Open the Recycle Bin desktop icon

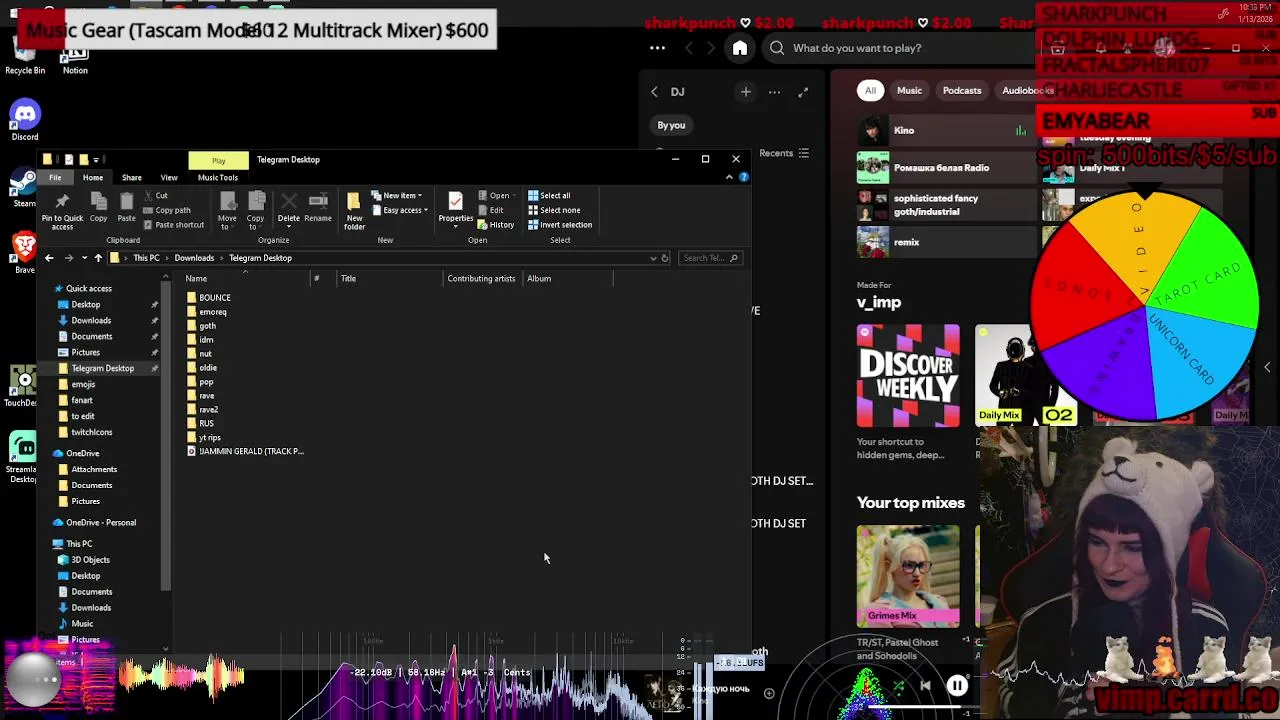pos(25,56)
